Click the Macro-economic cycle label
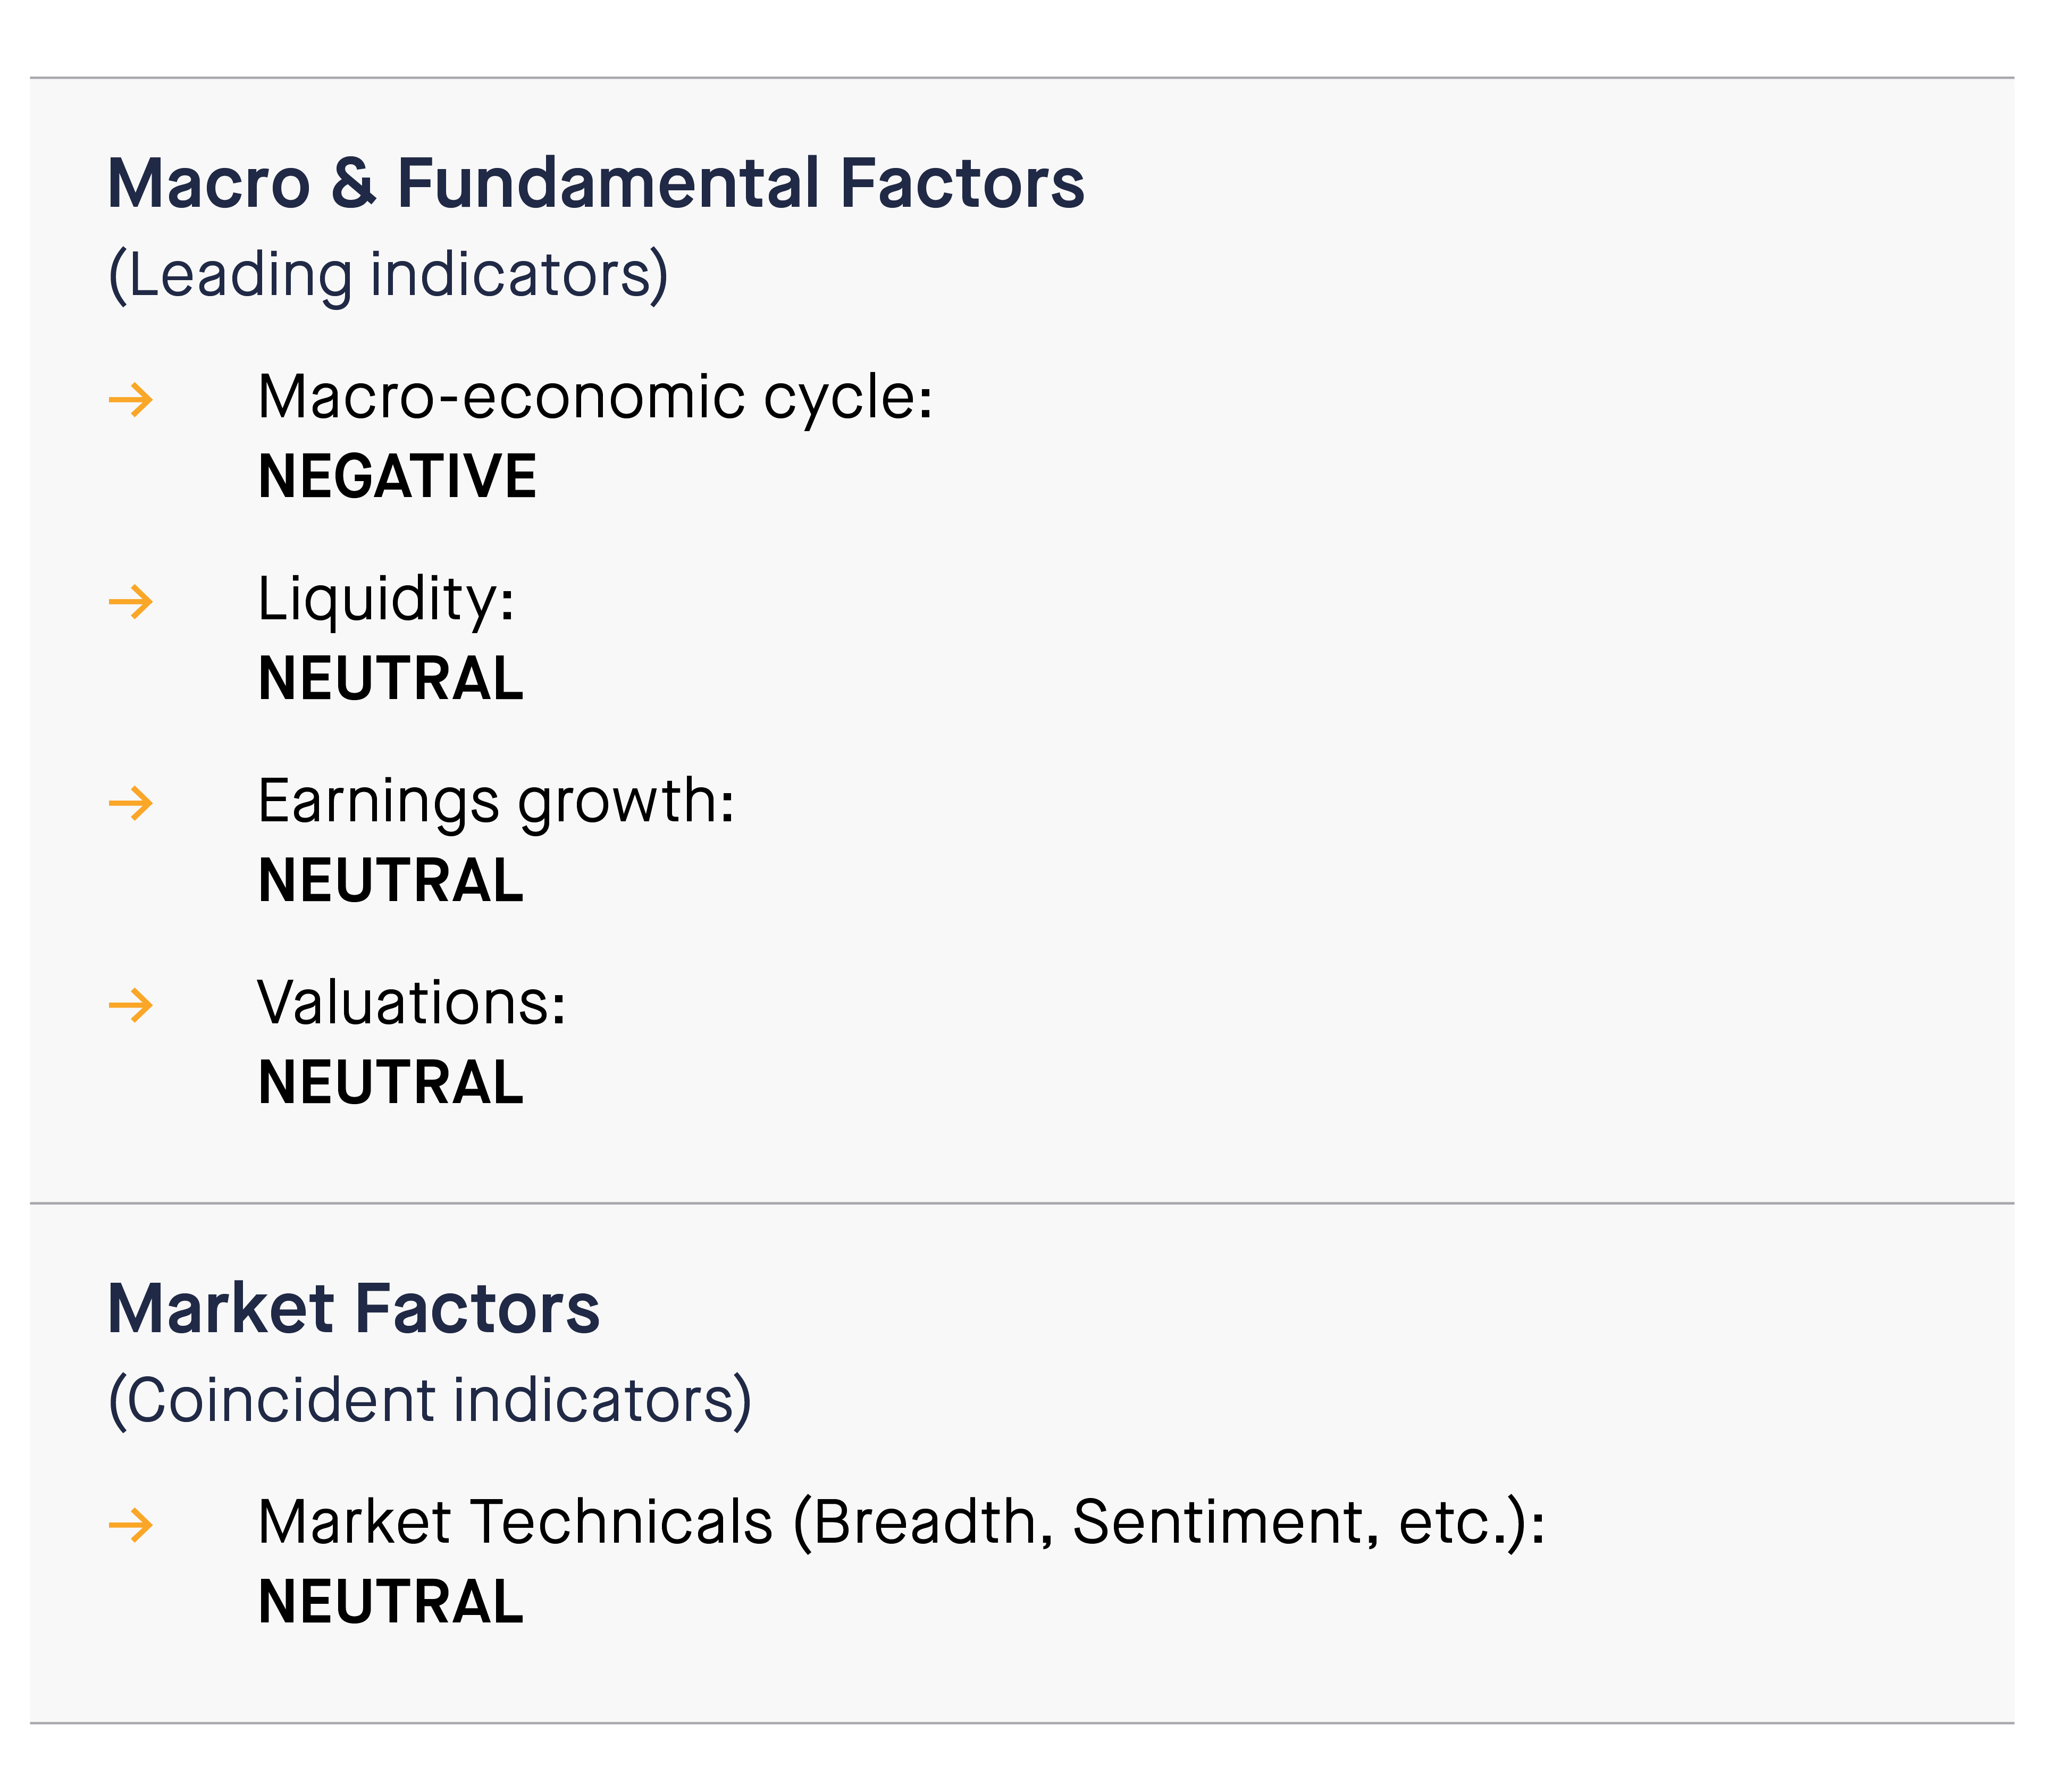The image size is (2048, 1792). pyautogui.click(x=595, y=398)
